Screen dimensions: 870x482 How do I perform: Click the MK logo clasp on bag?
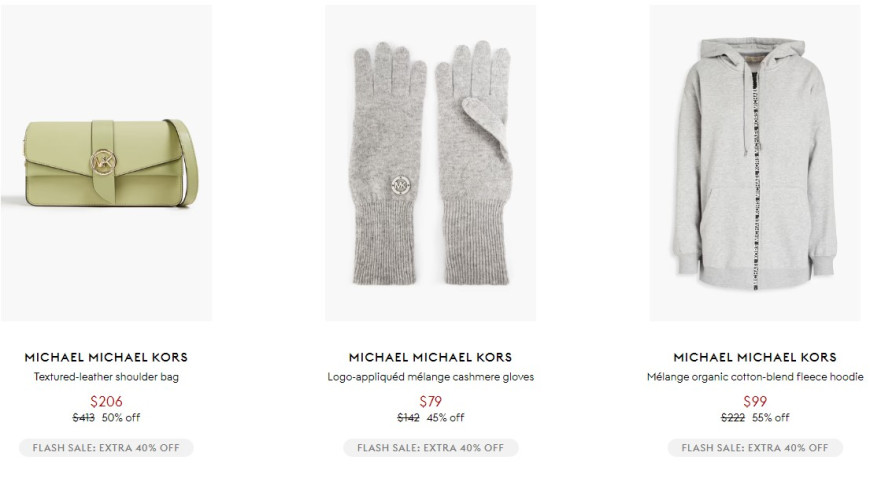coord(103,162)
